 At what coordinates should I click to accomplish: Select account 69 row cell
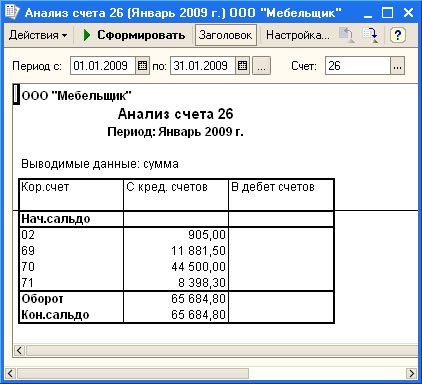click(x=71, y=251)
